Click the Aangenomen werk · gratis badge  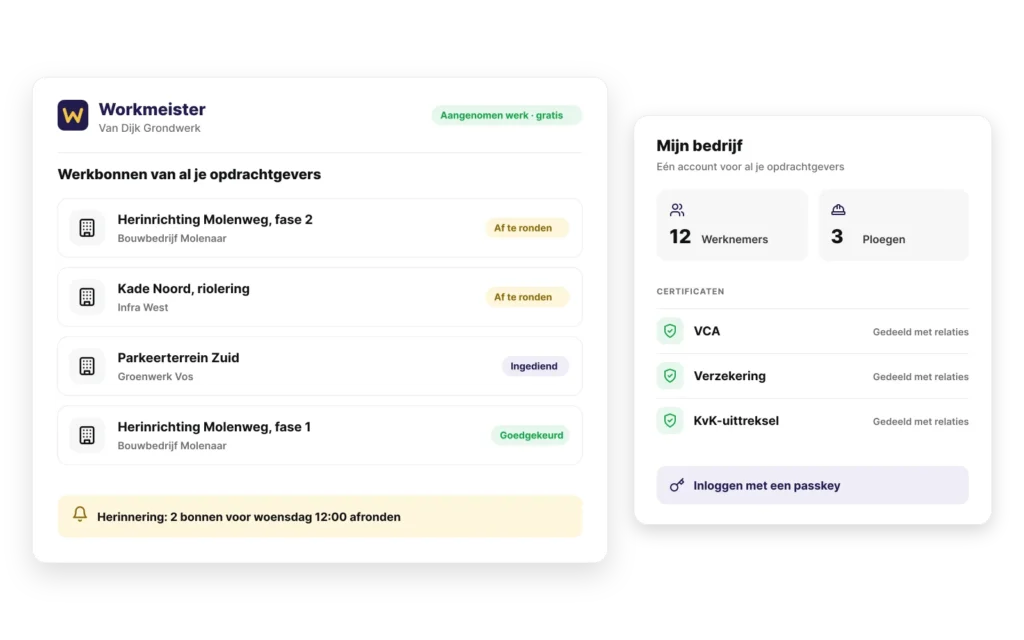(506, 116)
